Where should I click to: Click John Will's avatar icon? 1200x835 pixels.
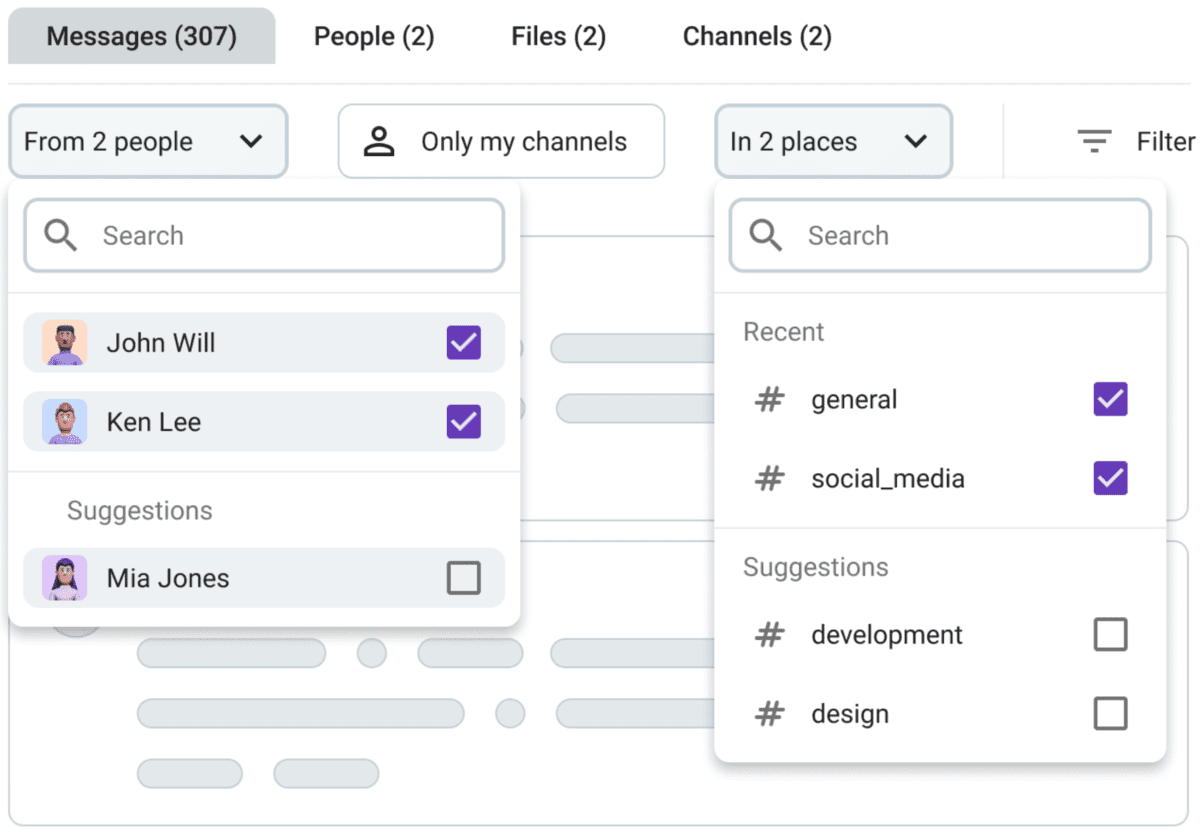tap(64, 343)
